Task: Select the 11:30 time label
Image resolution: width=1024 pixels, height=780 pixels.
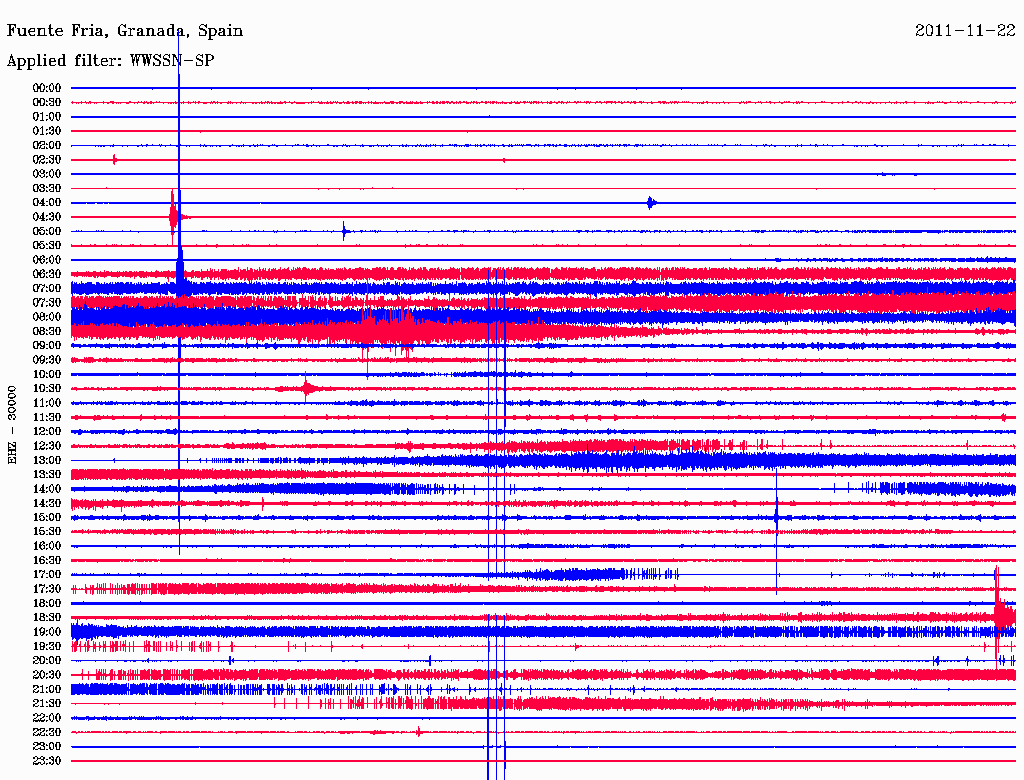Action: (47, 417)
